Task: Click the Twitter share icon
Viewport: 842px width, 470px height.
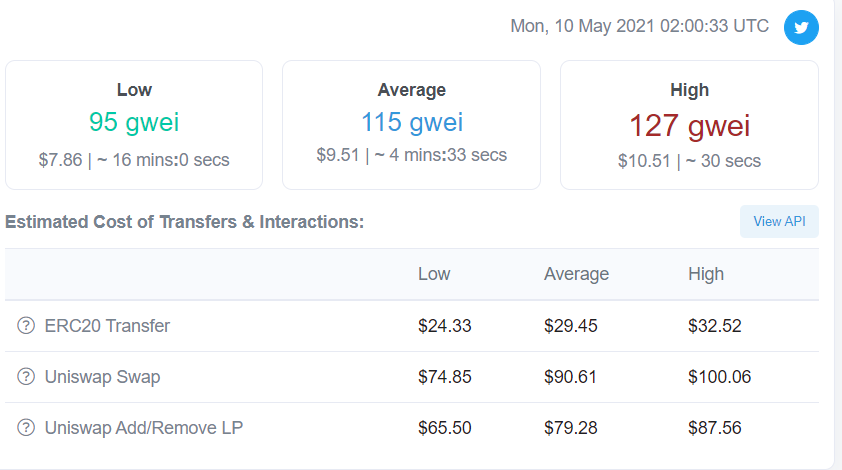Action: click(801, 27)
